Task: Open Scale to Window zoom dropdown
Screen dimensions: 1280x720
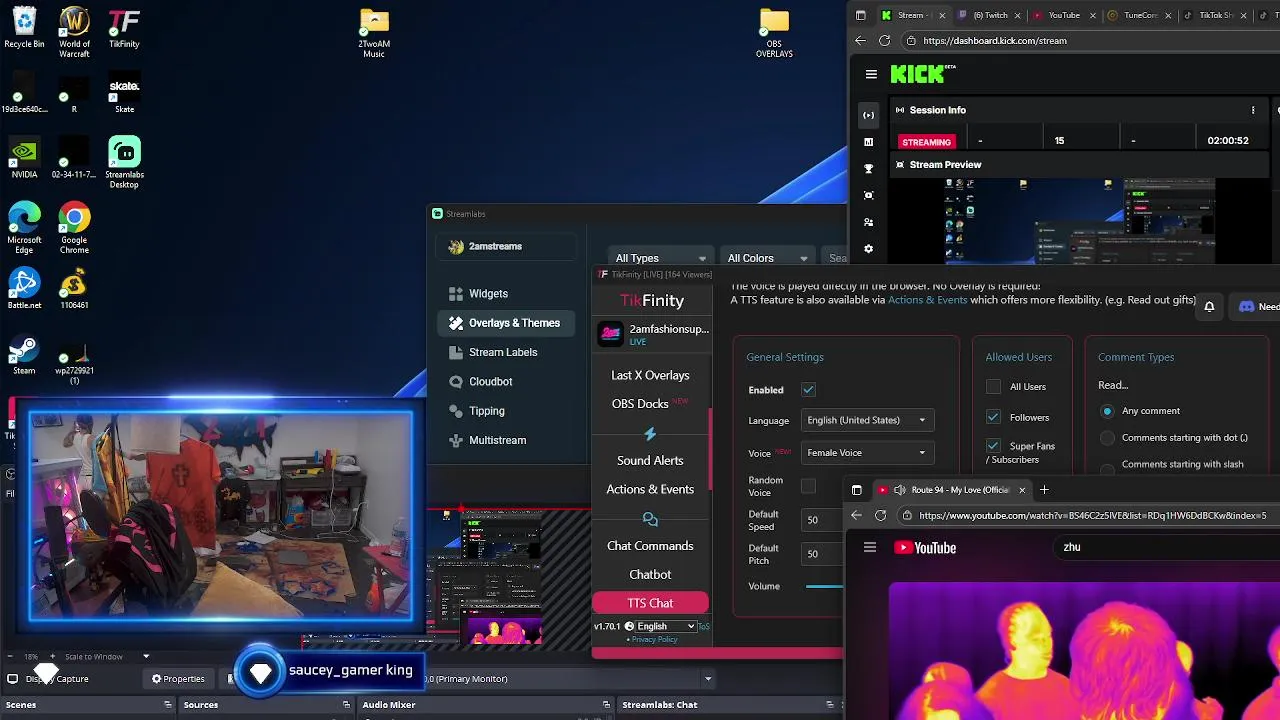Action: [x=146, y=657]
